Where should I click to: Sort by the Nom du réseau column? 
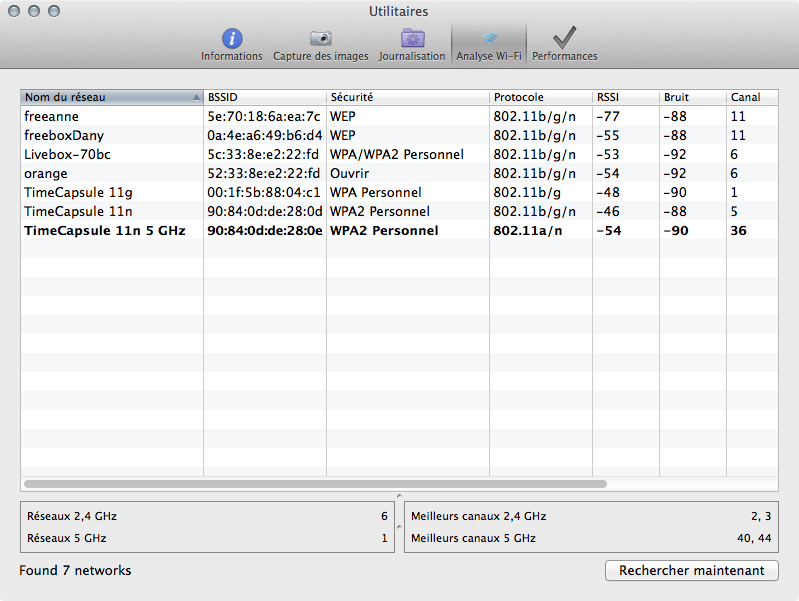coord(110,97)
